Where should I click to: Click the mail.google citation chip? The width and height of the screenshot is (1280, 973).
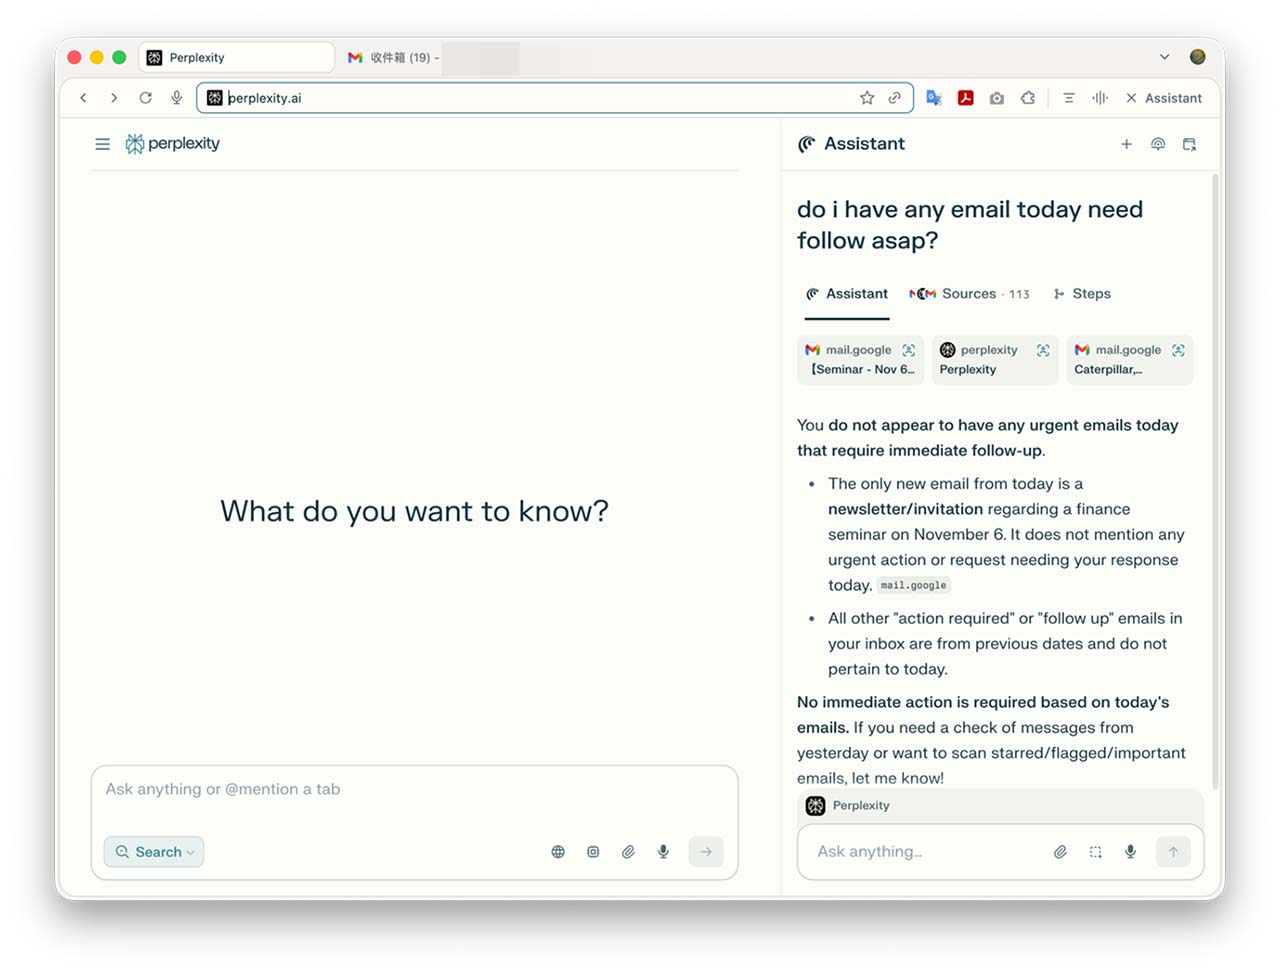pyautogui.click(x=913, y=586)
